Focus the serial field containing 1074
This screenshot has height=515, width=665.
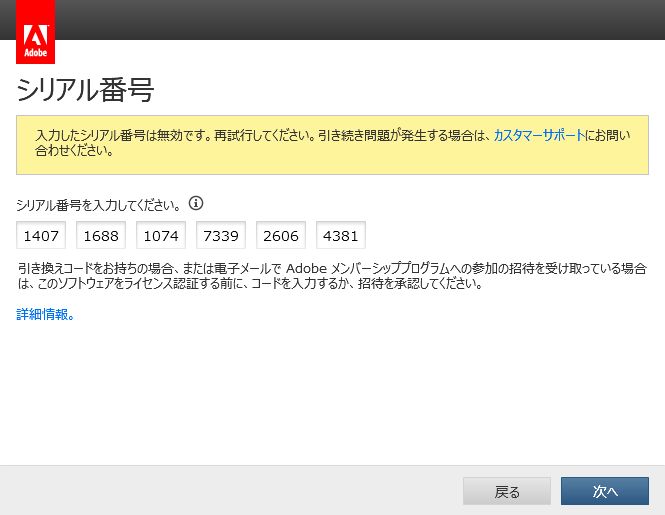pyautogui.click(x=161, y=235)
